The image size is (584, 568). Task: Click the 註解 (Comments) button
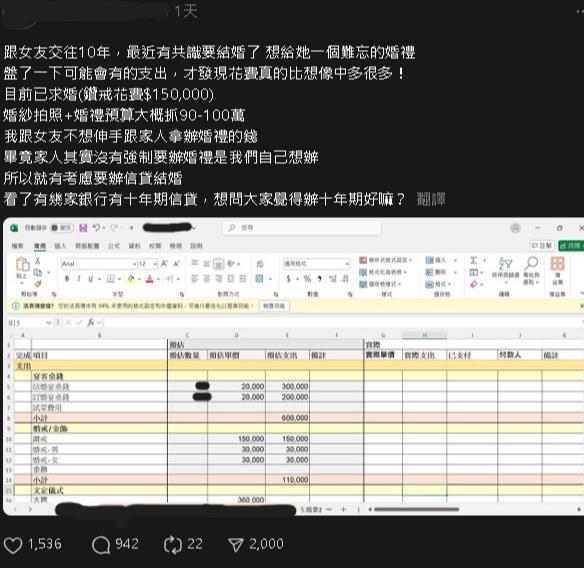(x=542, y=245)
